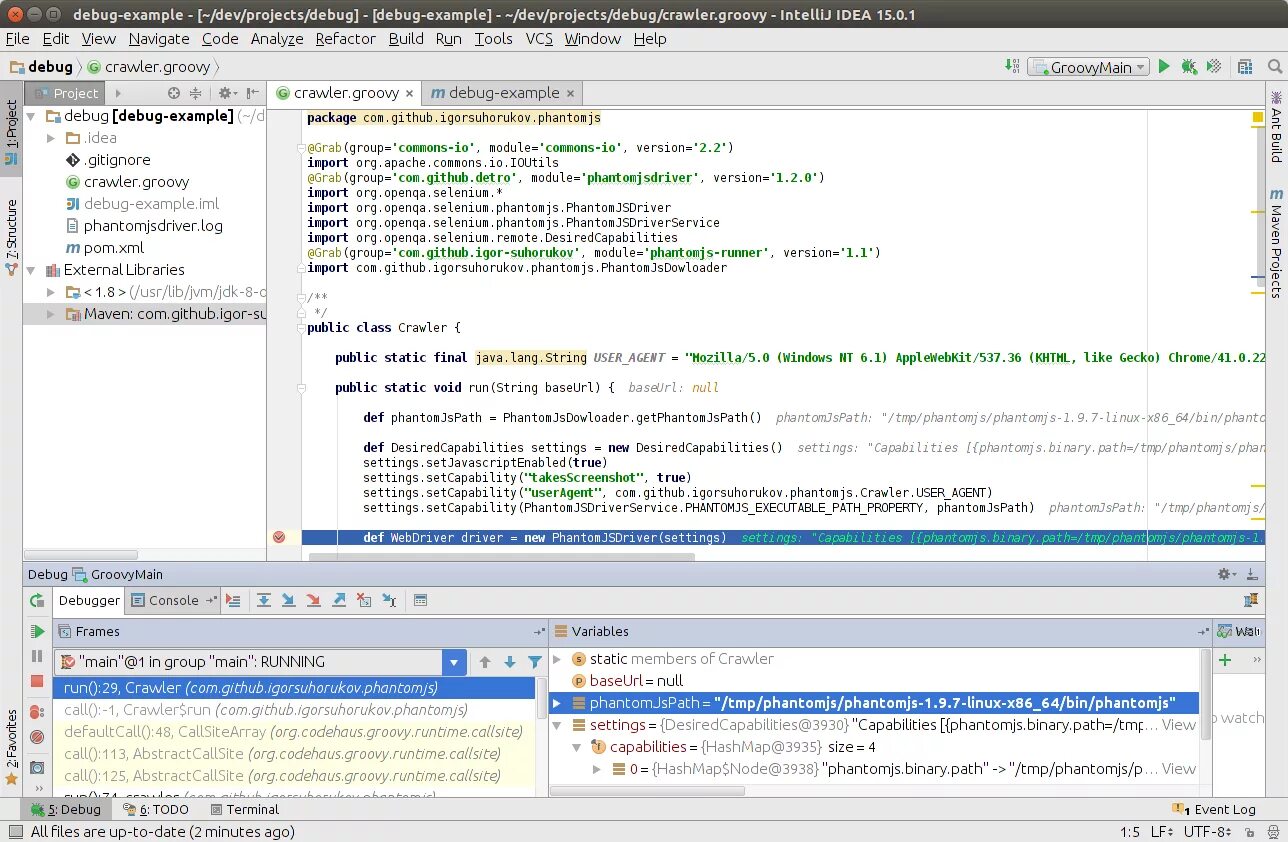Open the GroovyMain run configuration dropdown
The width and height of the screenshot is (1288, 842).
click(1087, 67)
